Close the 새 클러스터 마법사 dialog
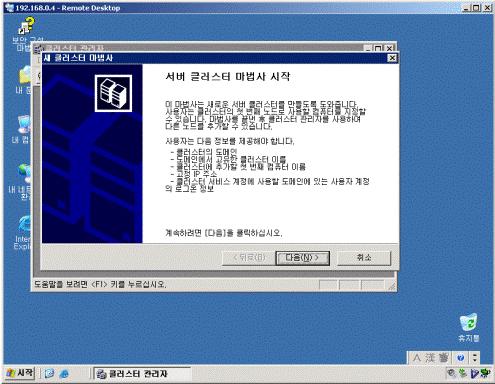495x384 pixels. tap(392, 58)
